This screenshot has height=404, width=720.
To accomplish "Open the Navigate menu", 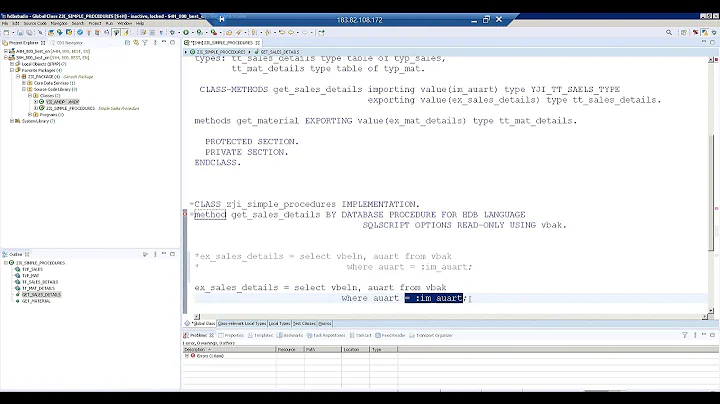I will [59, 23].
